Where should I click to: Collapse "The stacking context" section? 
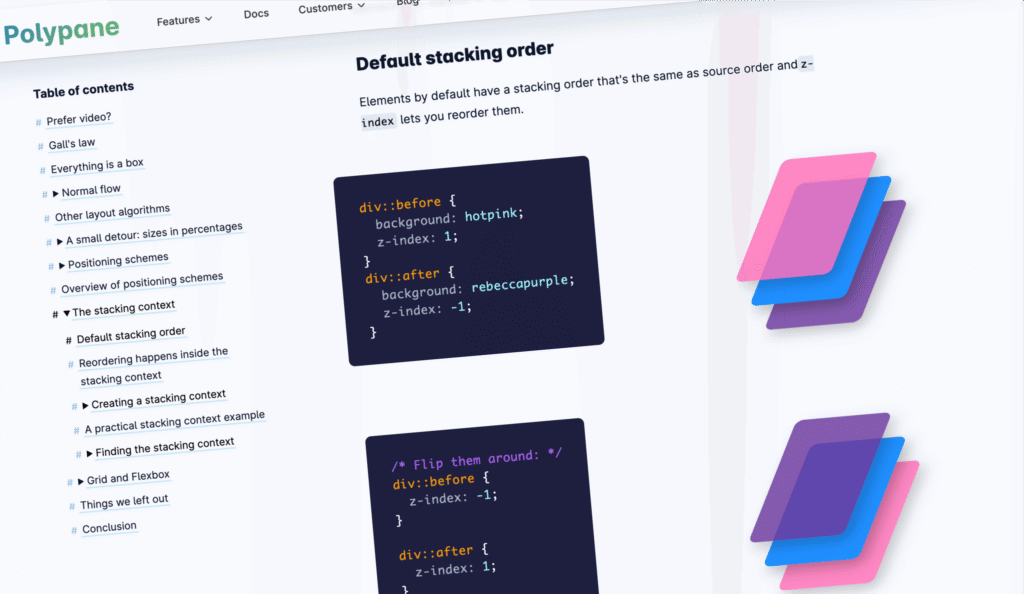pos(68,311)
